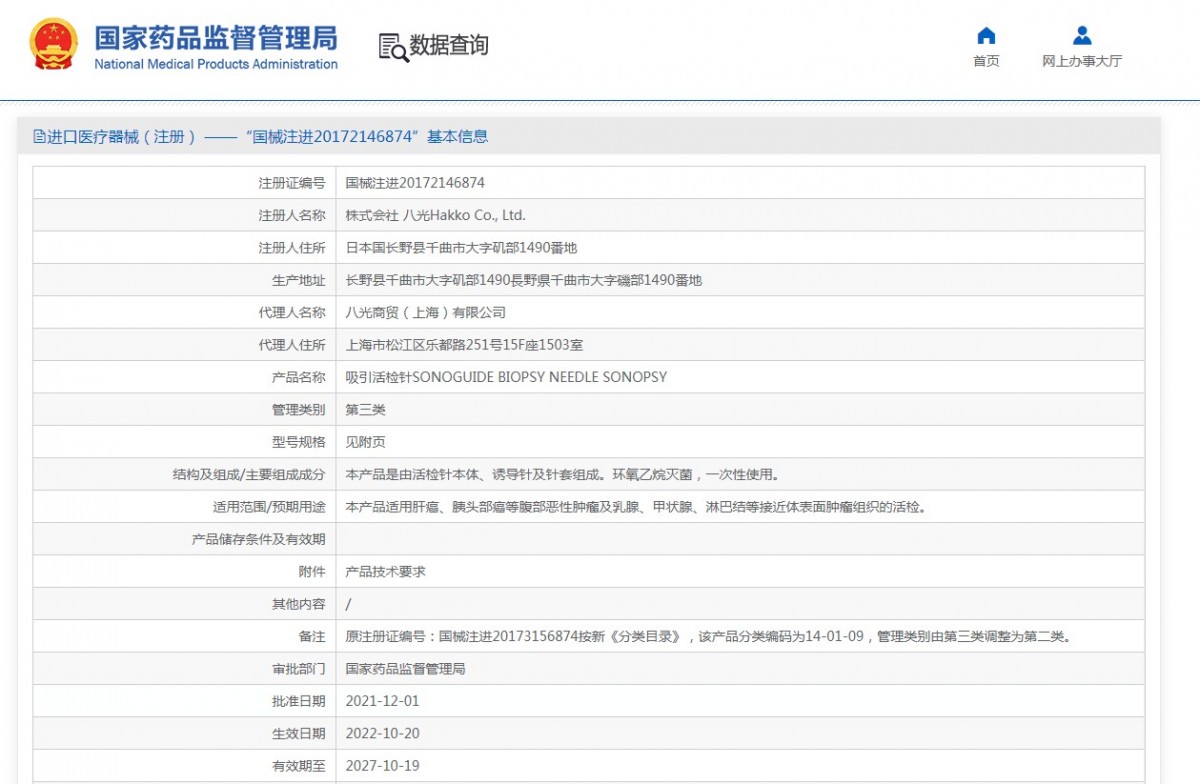Click the 数据查询 heading text
1200x784 pixels.
[x=449, y=45]
